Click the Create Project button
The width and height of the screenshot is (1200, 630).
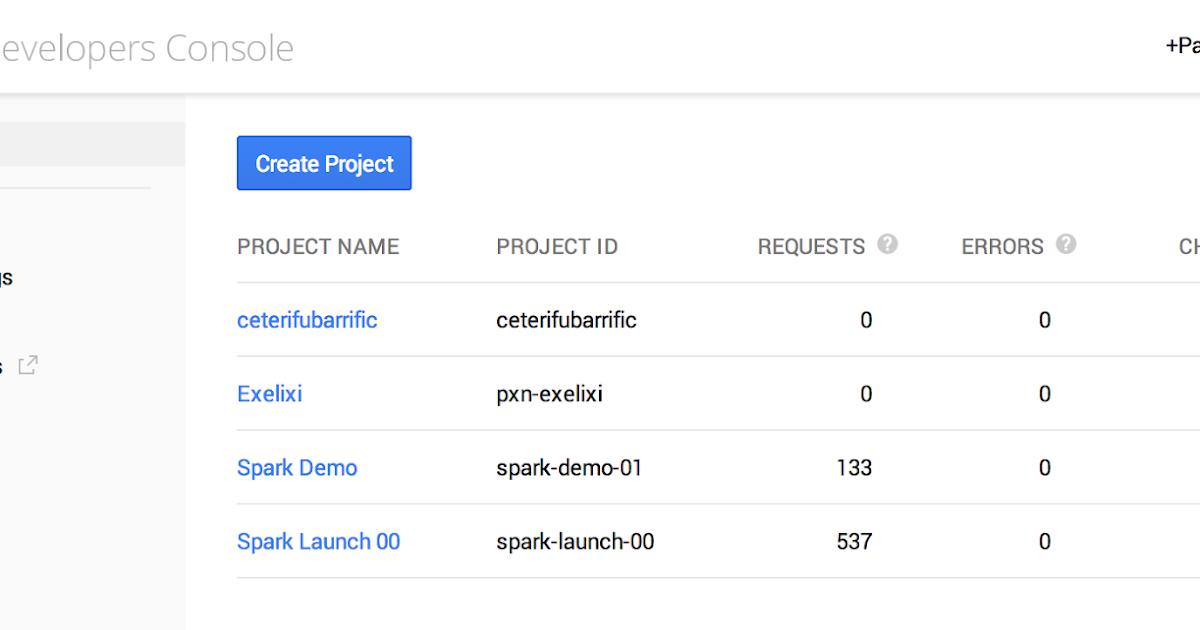click(324, 162)
